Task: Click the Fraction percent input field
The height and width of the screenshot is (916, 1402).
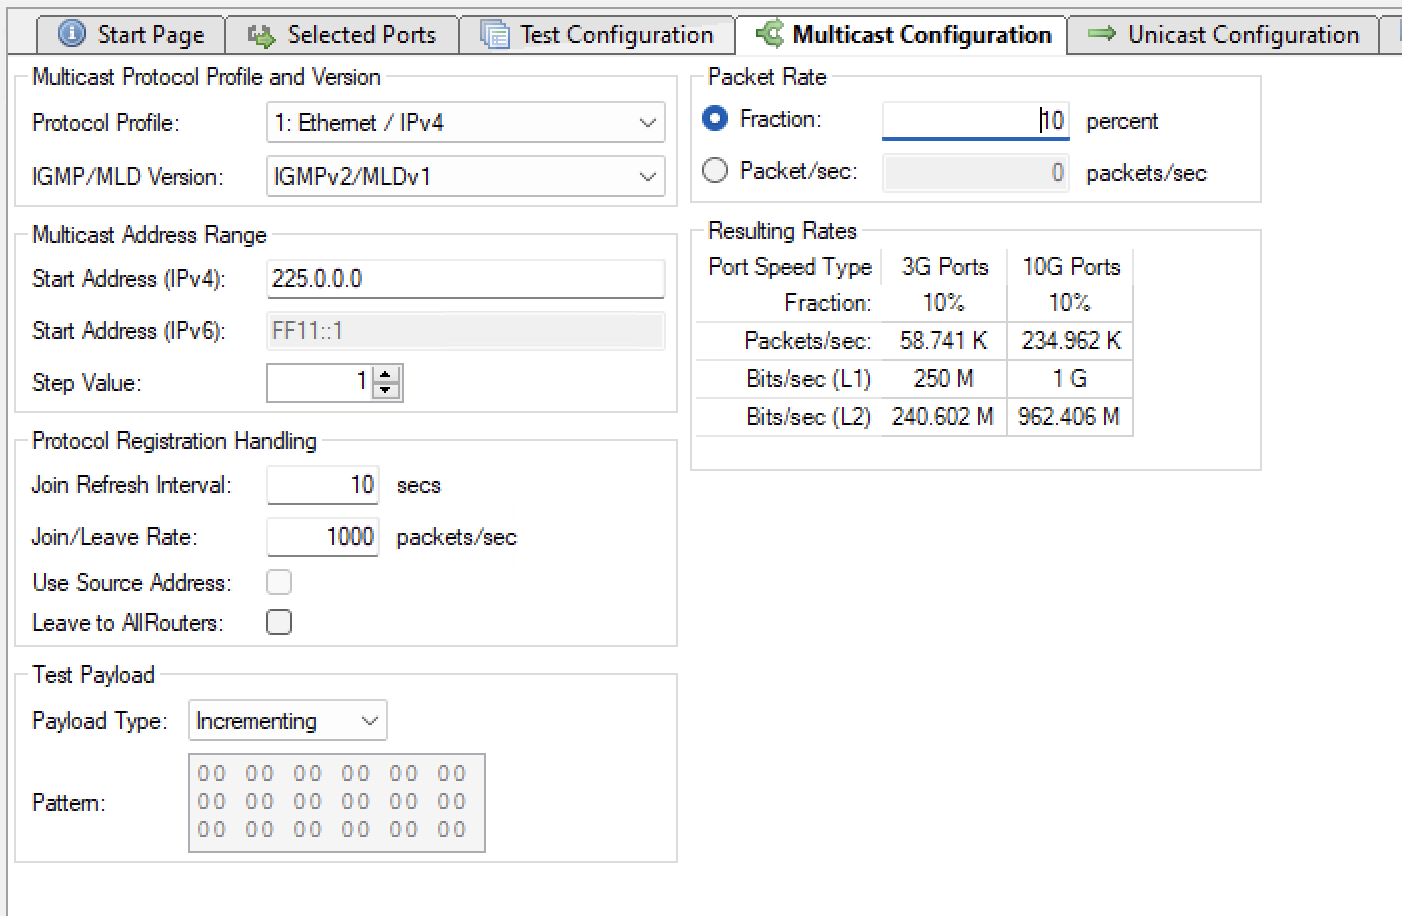Action: click(x=974, y=121)
